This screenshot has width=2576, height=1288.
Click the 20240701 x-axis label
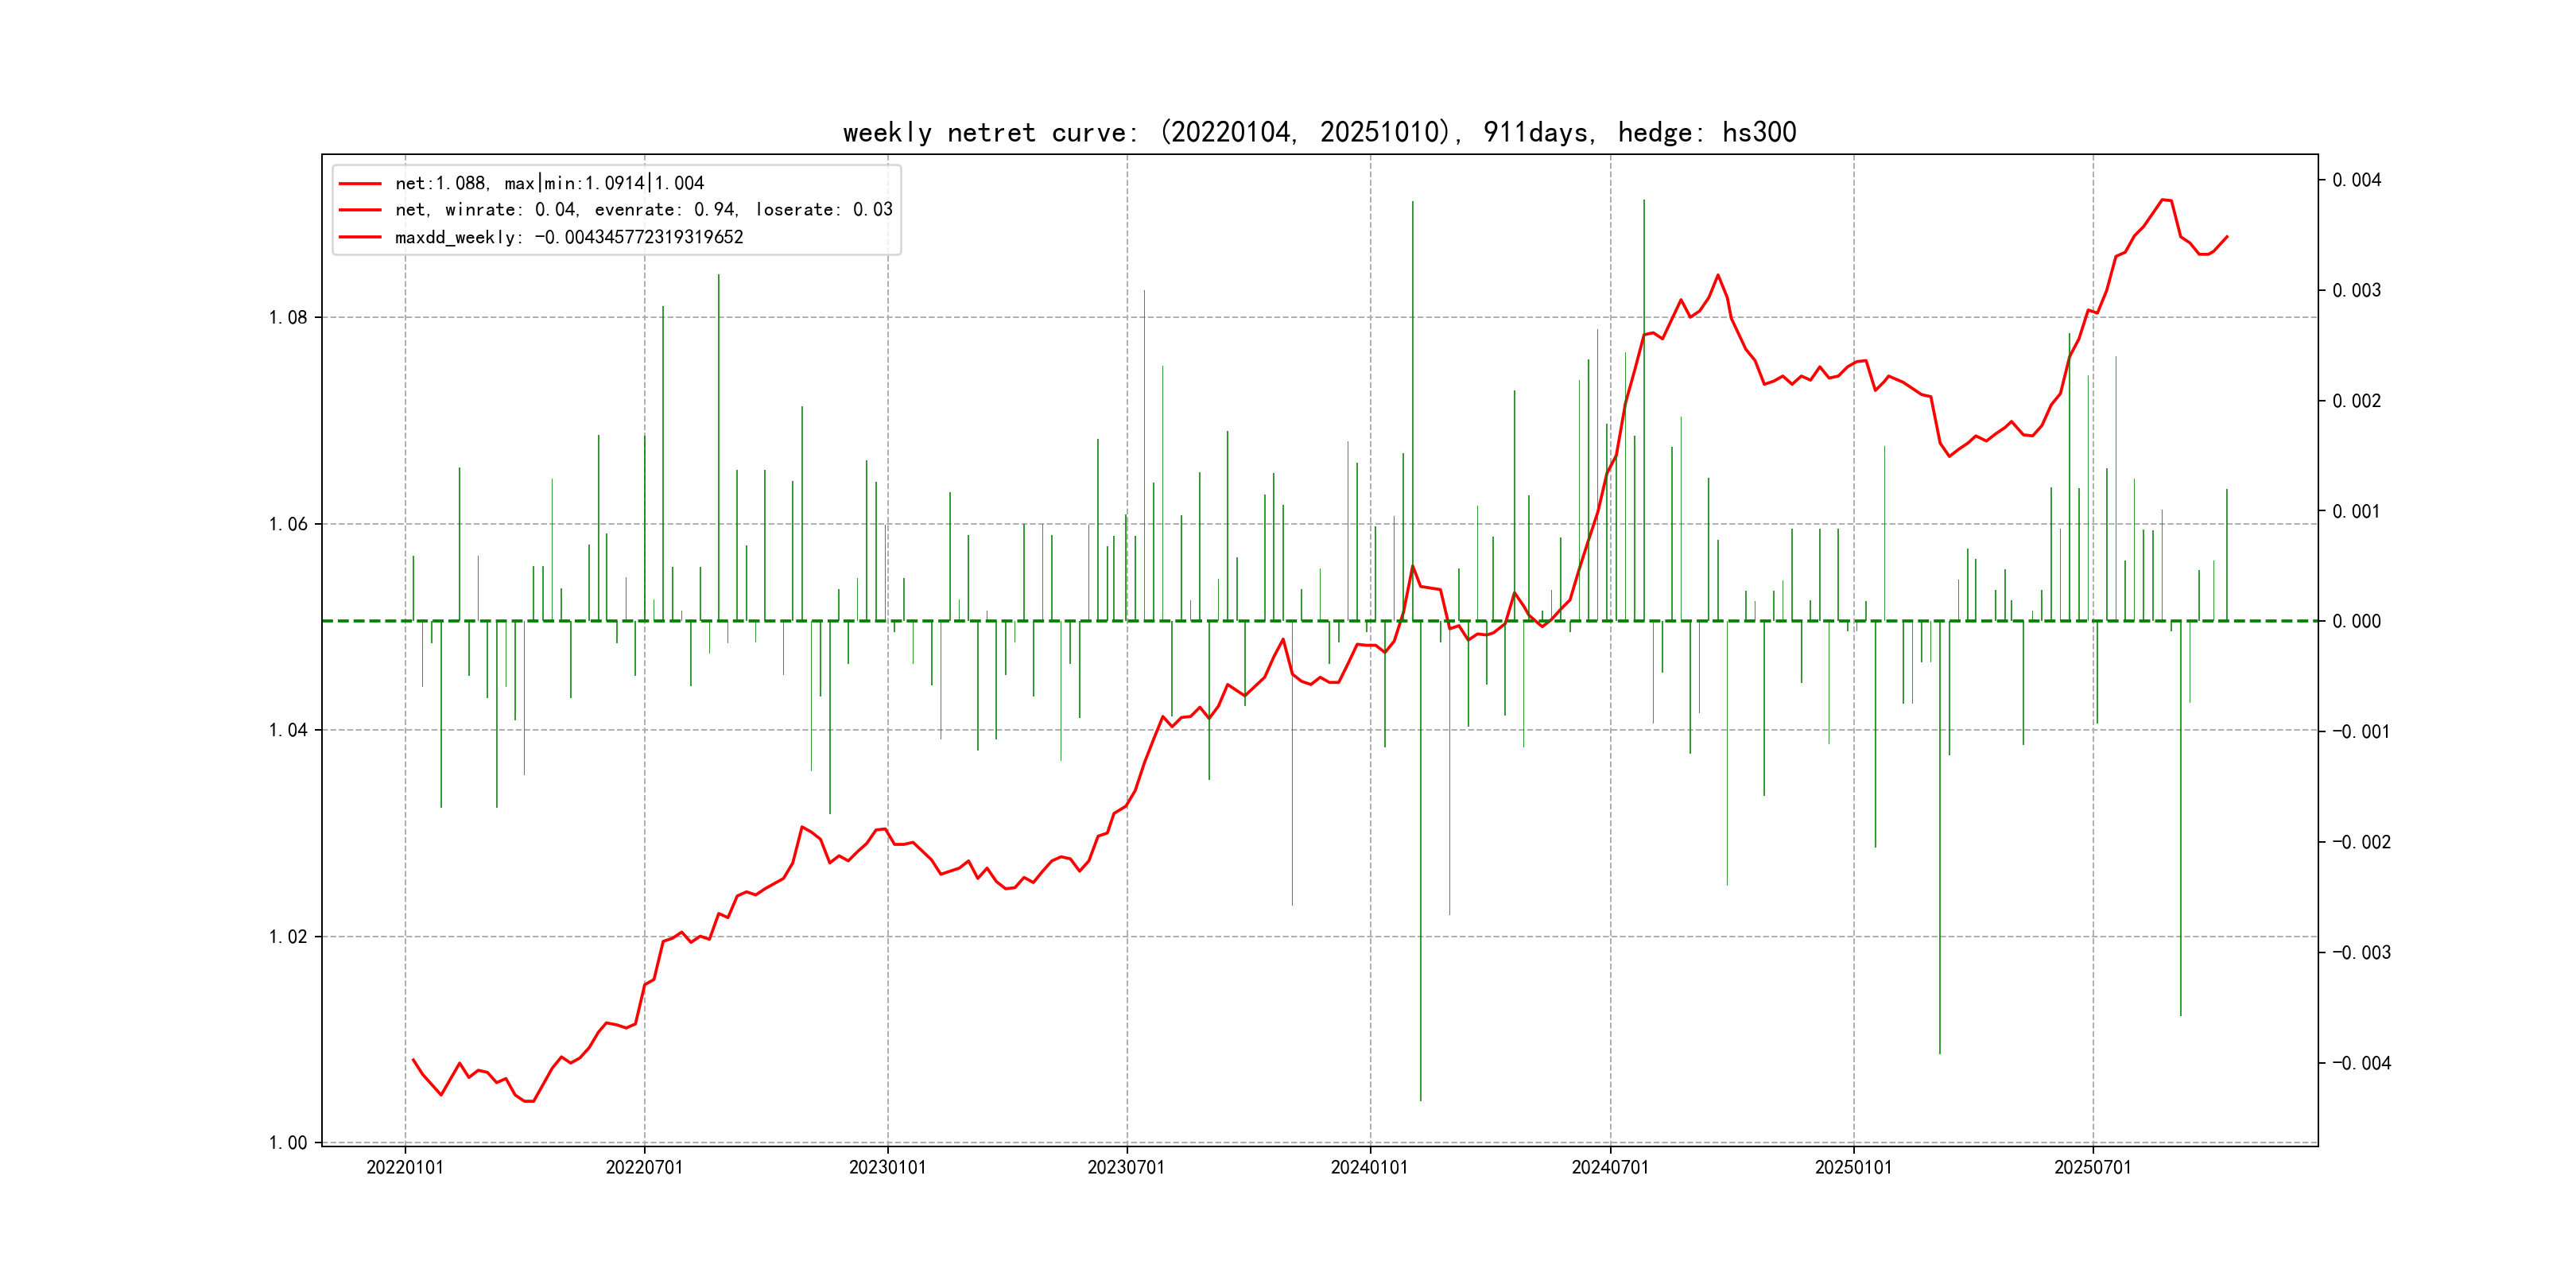click(x=1610, y=1167)
